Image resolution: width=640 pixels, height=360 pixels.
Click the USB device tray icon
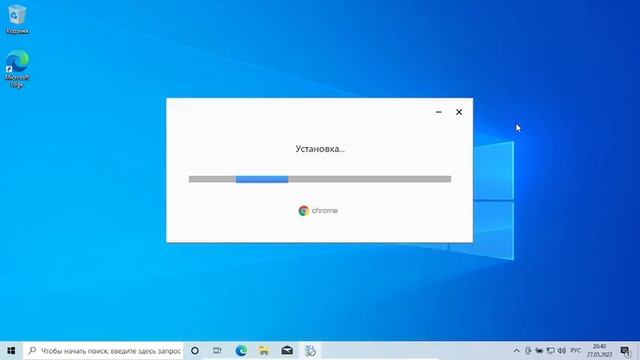[x=528, y=351]
